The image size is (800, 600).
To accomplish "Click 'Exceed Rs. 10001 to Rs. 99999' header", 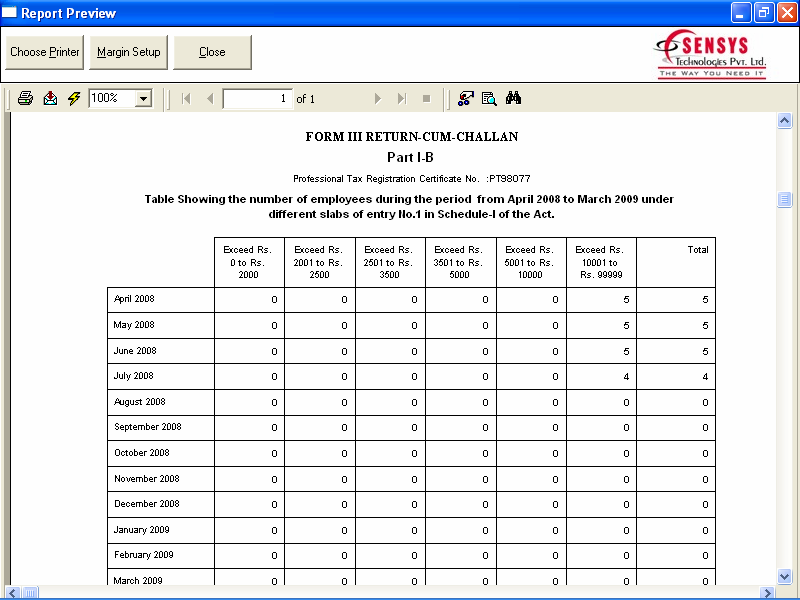I will pyautogui.click(x=600, y=262).
